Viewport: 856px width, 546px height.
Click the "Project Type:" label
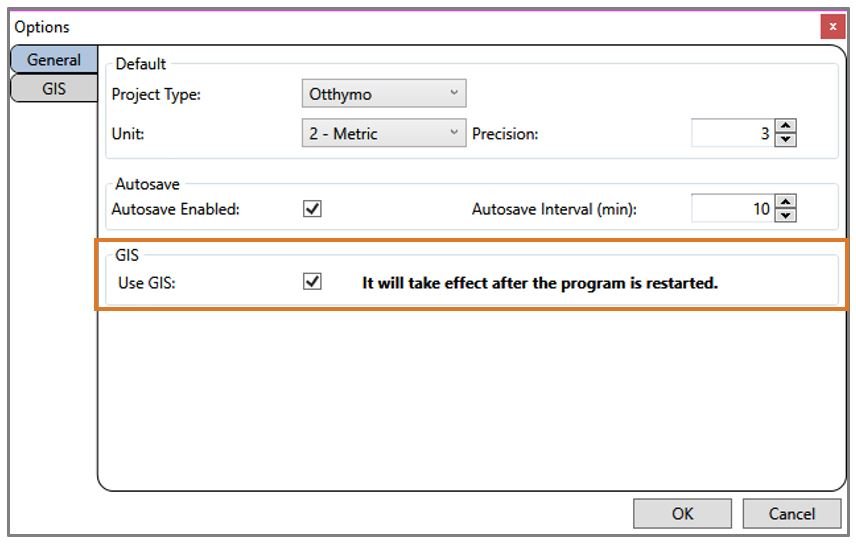[156, 95]
